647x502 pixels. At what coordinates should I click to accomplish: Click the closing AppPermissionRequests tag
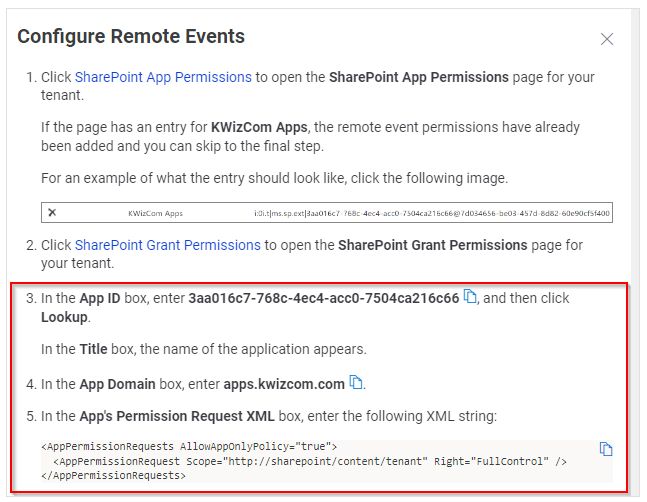113,476
